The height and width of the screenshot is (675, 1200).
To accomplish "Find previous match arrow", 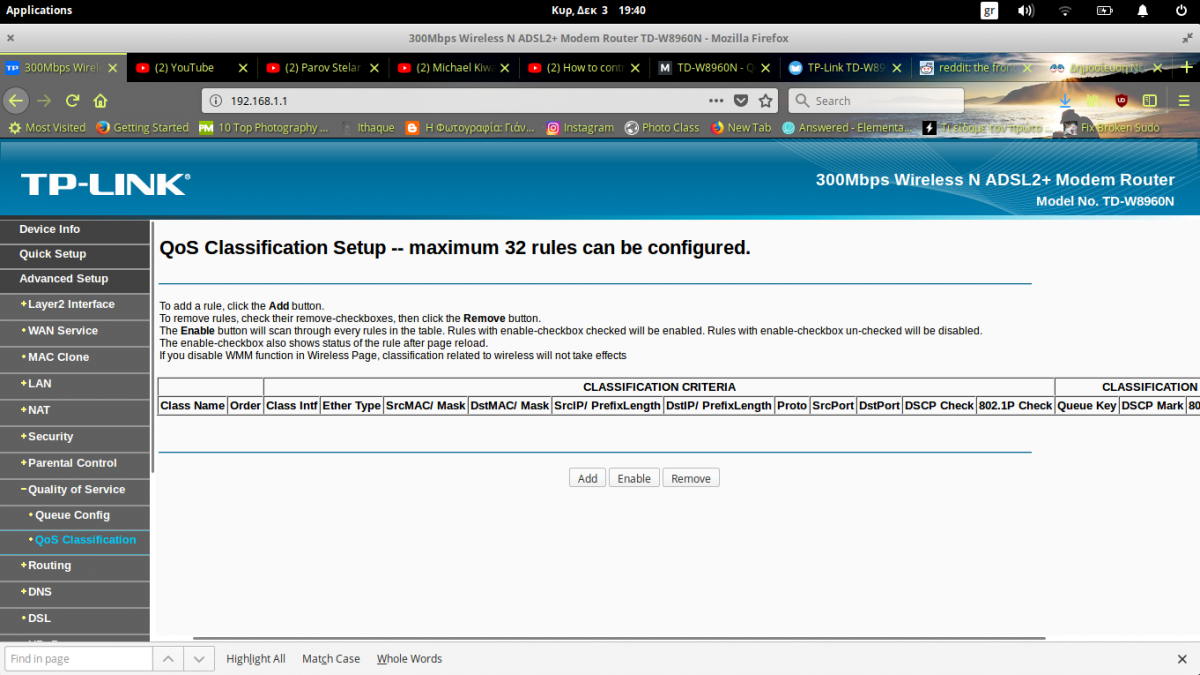I will (x=168, y=659).
